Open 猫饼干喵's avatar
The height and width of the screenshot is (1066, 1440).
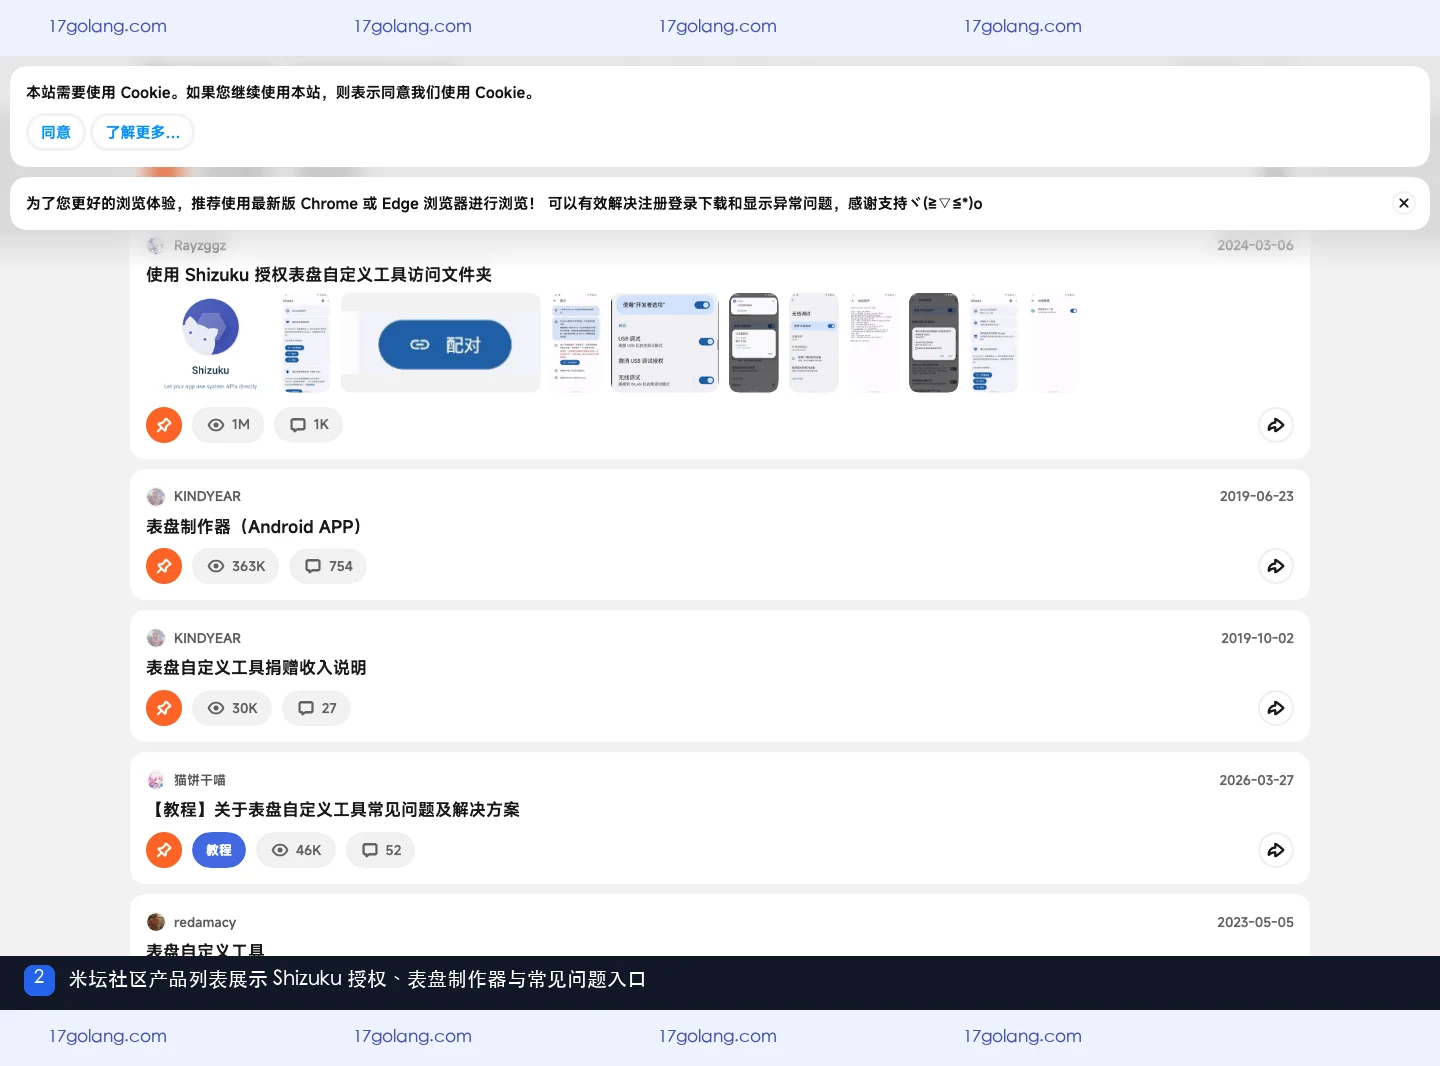point(156,780)
